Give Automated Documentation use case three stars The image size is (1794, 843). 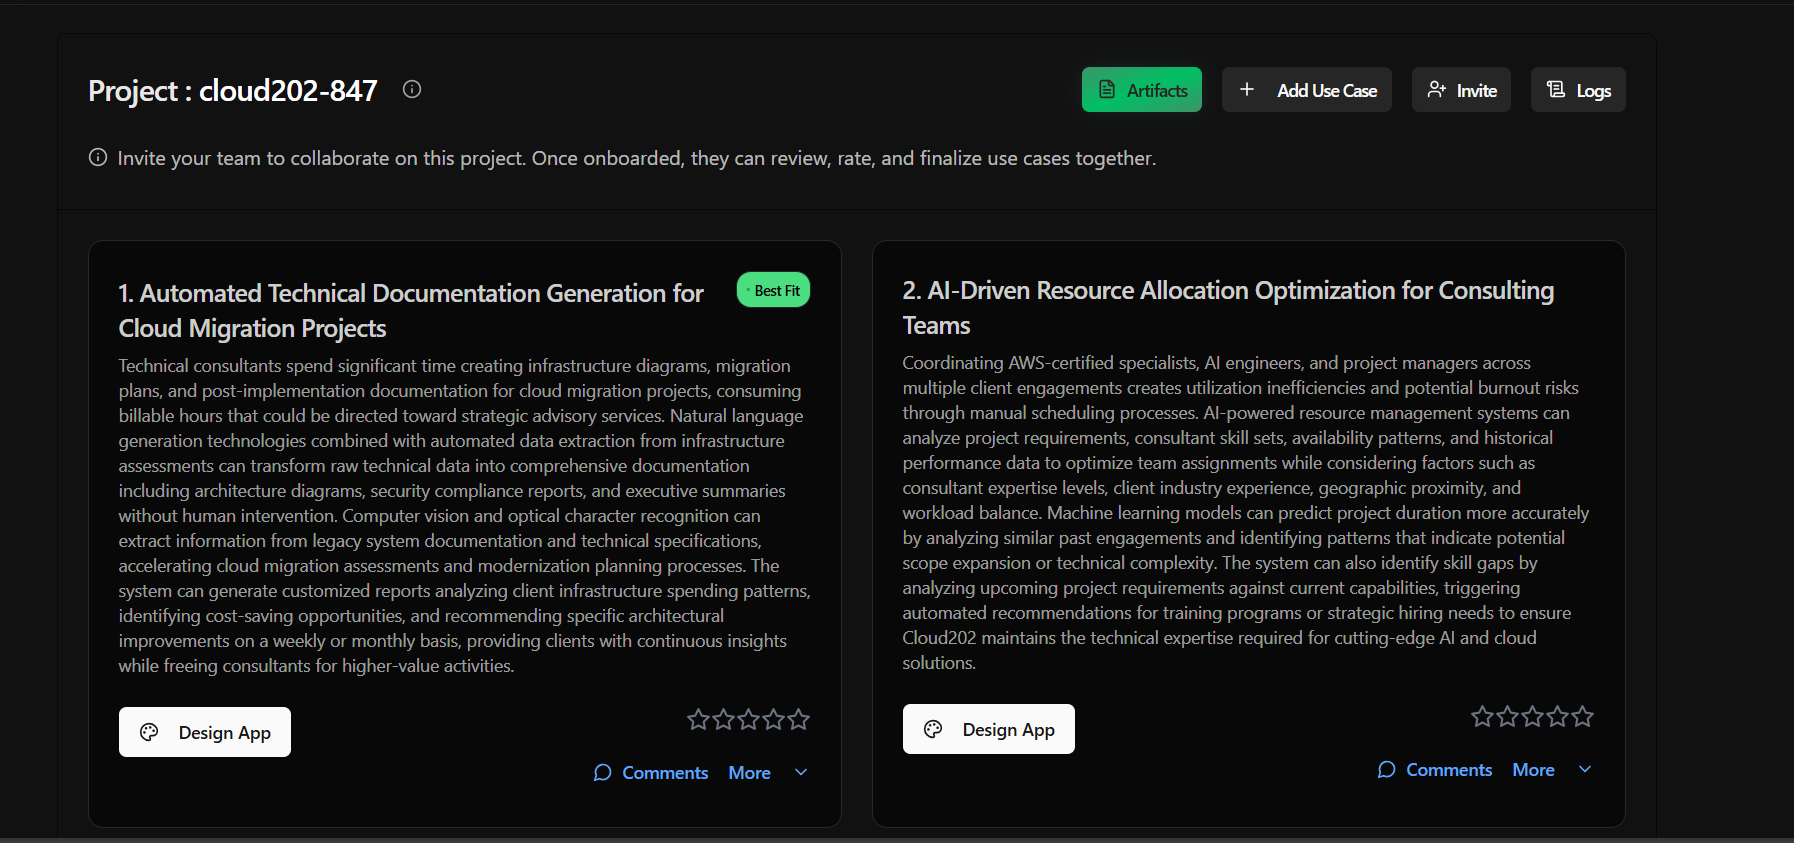pyautogui.click(x=748, y=719)
